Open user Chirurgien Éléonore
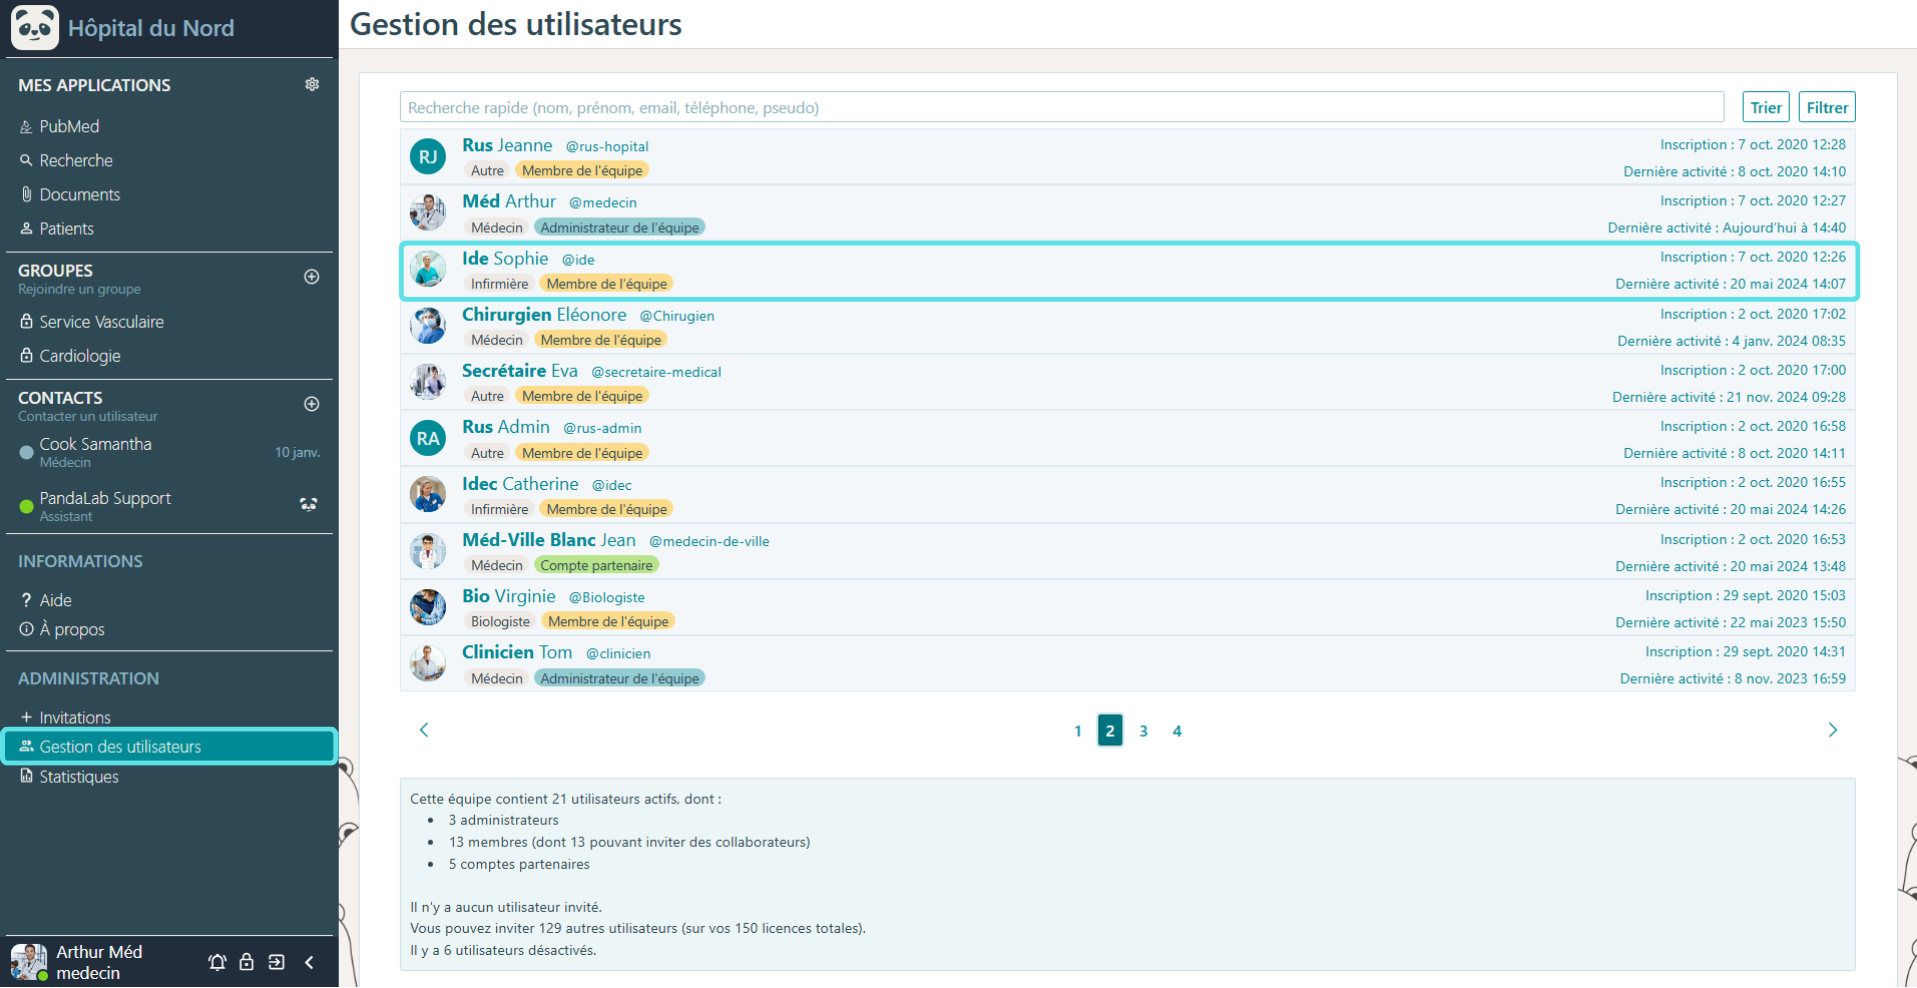Image resolution: width=1917 pixels, height=988 pixels. point(544,314)
